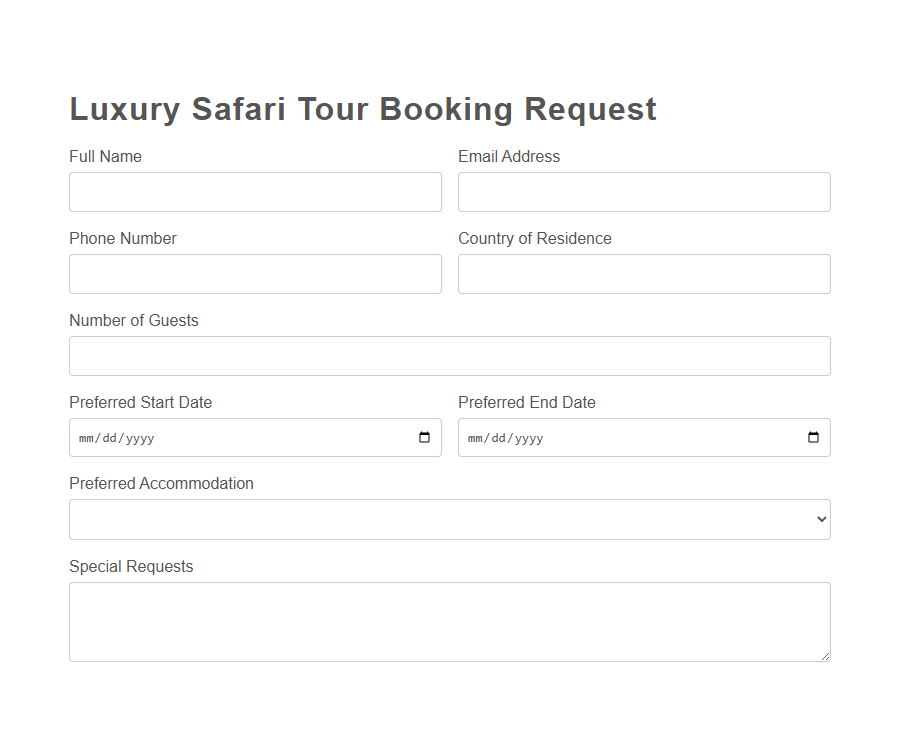Image resolution: width=900 pixels, height=730 pixels.
Task: Click the Country of Residence input
Action: point(644,274)
